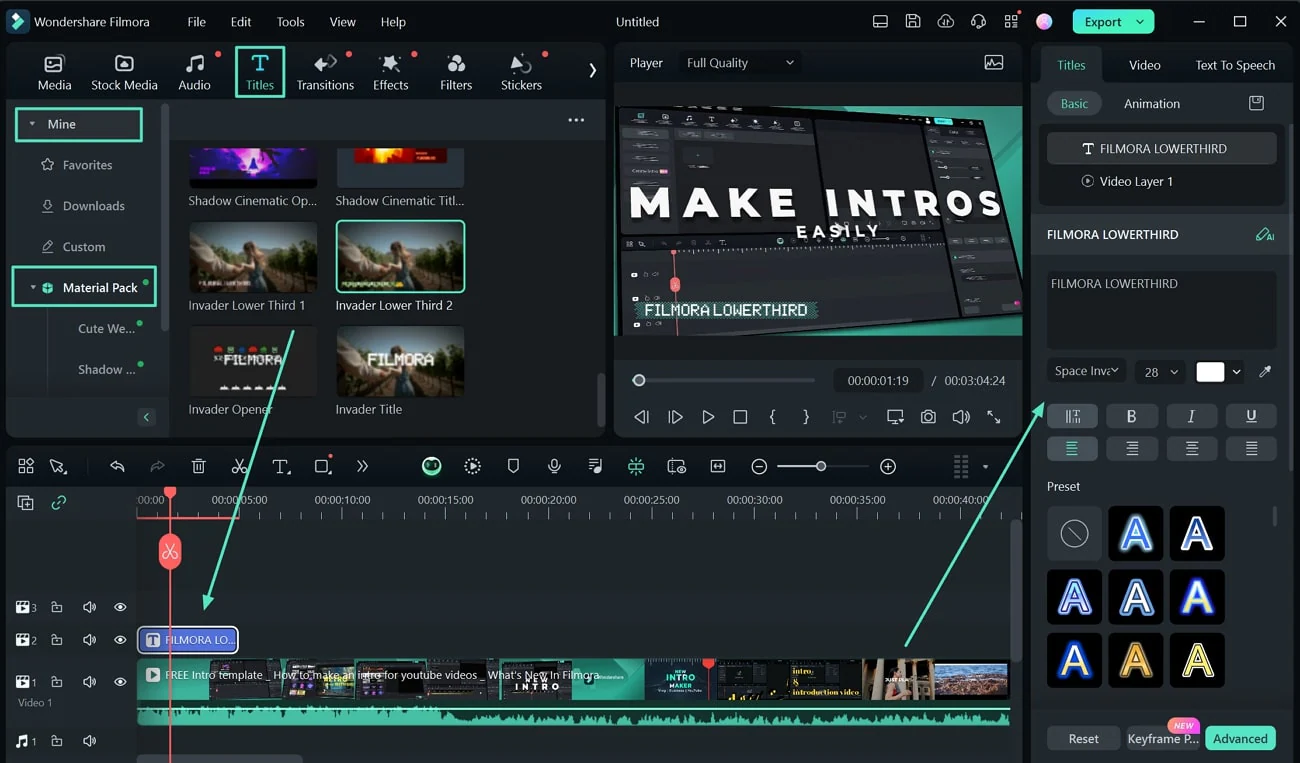Image resolution: width=1300 pixels, height=763 pixels.
Task: Switch to the Text To Speech tab
Action: tap(1235, 65)
